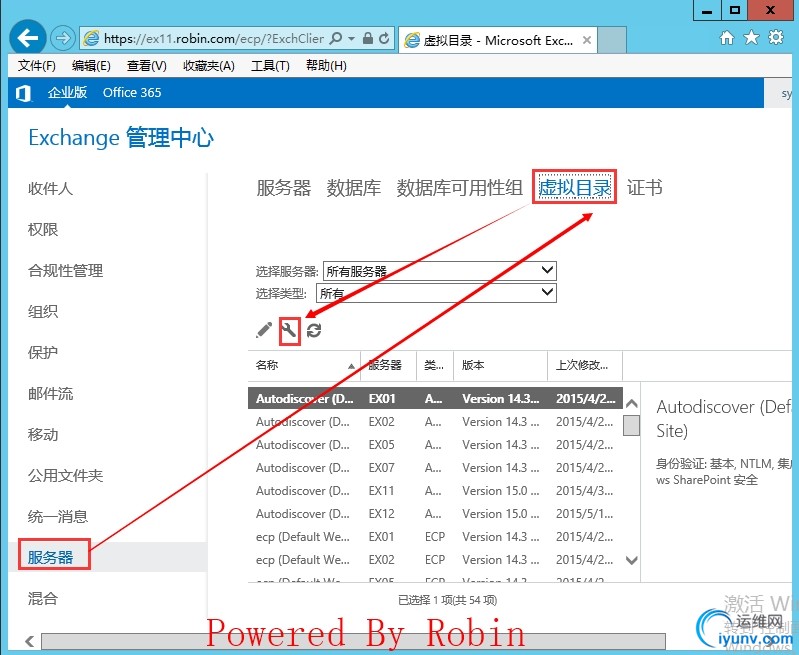Click the horizontal scrollbar left arrow
The width and height of the screenshot is (799, 655).
30,641
